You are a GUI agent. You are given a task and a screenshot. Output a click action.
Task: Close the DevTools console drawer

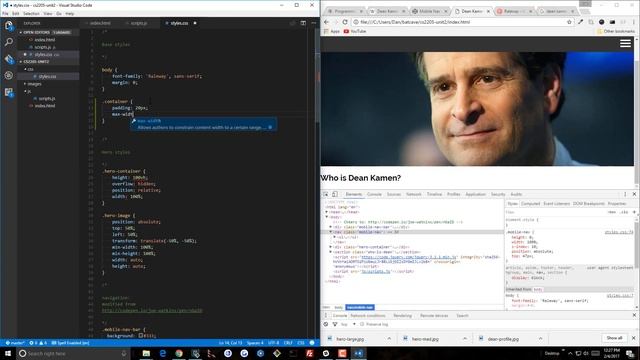coord(634,316)
